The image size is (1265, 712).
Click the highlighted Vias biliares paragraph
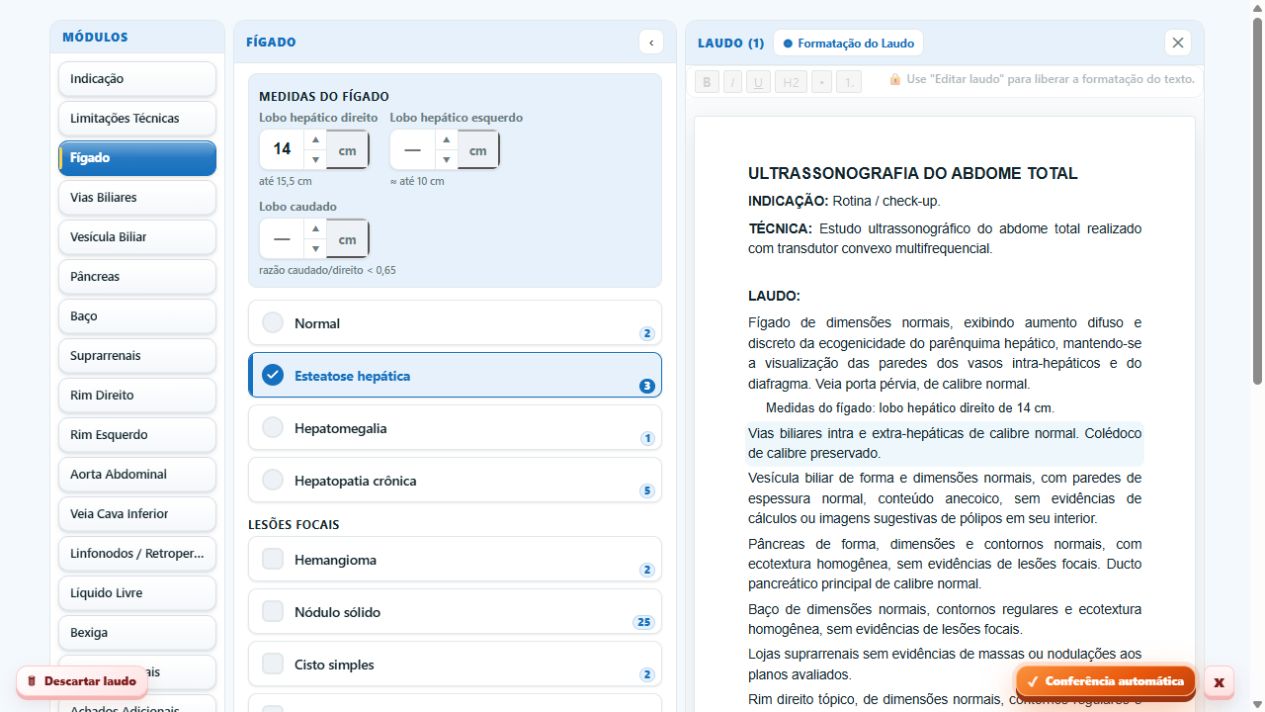[x=945, y=443]
